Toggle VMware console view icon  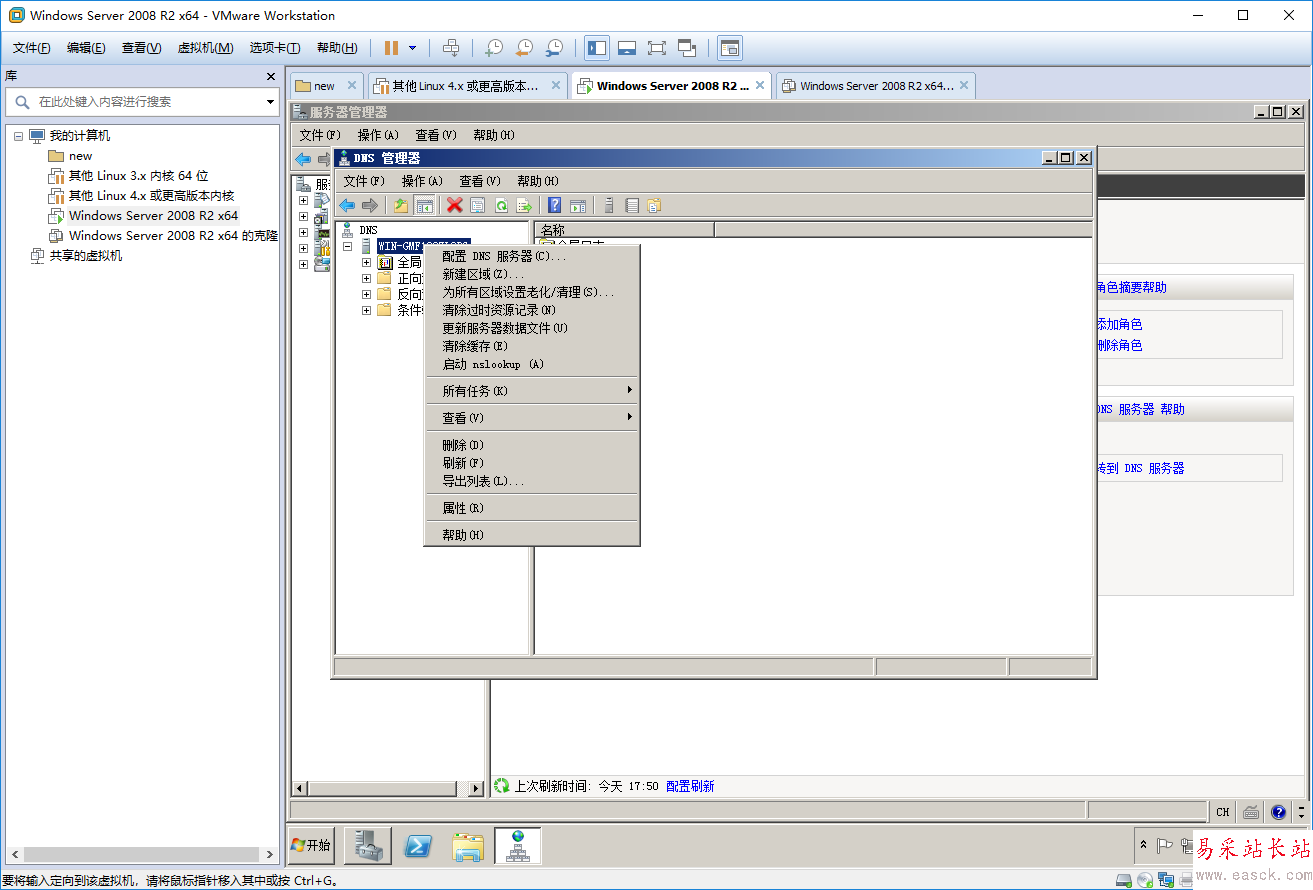point(730,47)
